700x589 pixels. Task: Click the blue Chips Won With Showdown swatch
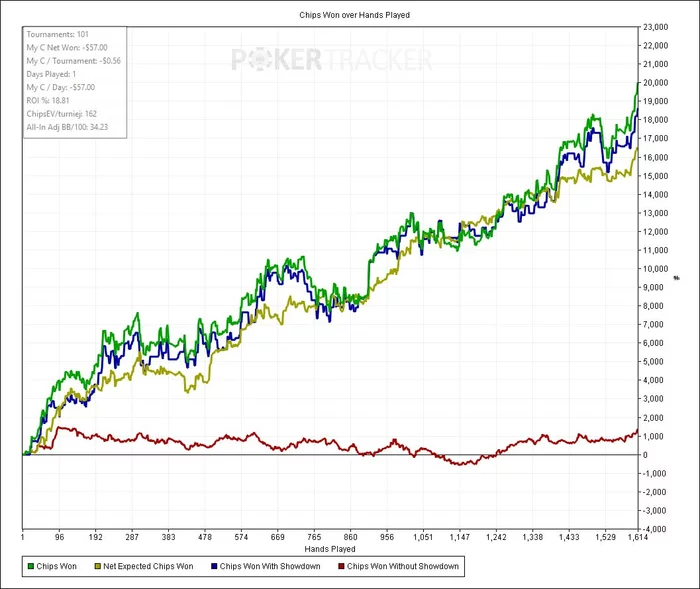(x=214, y=566)
